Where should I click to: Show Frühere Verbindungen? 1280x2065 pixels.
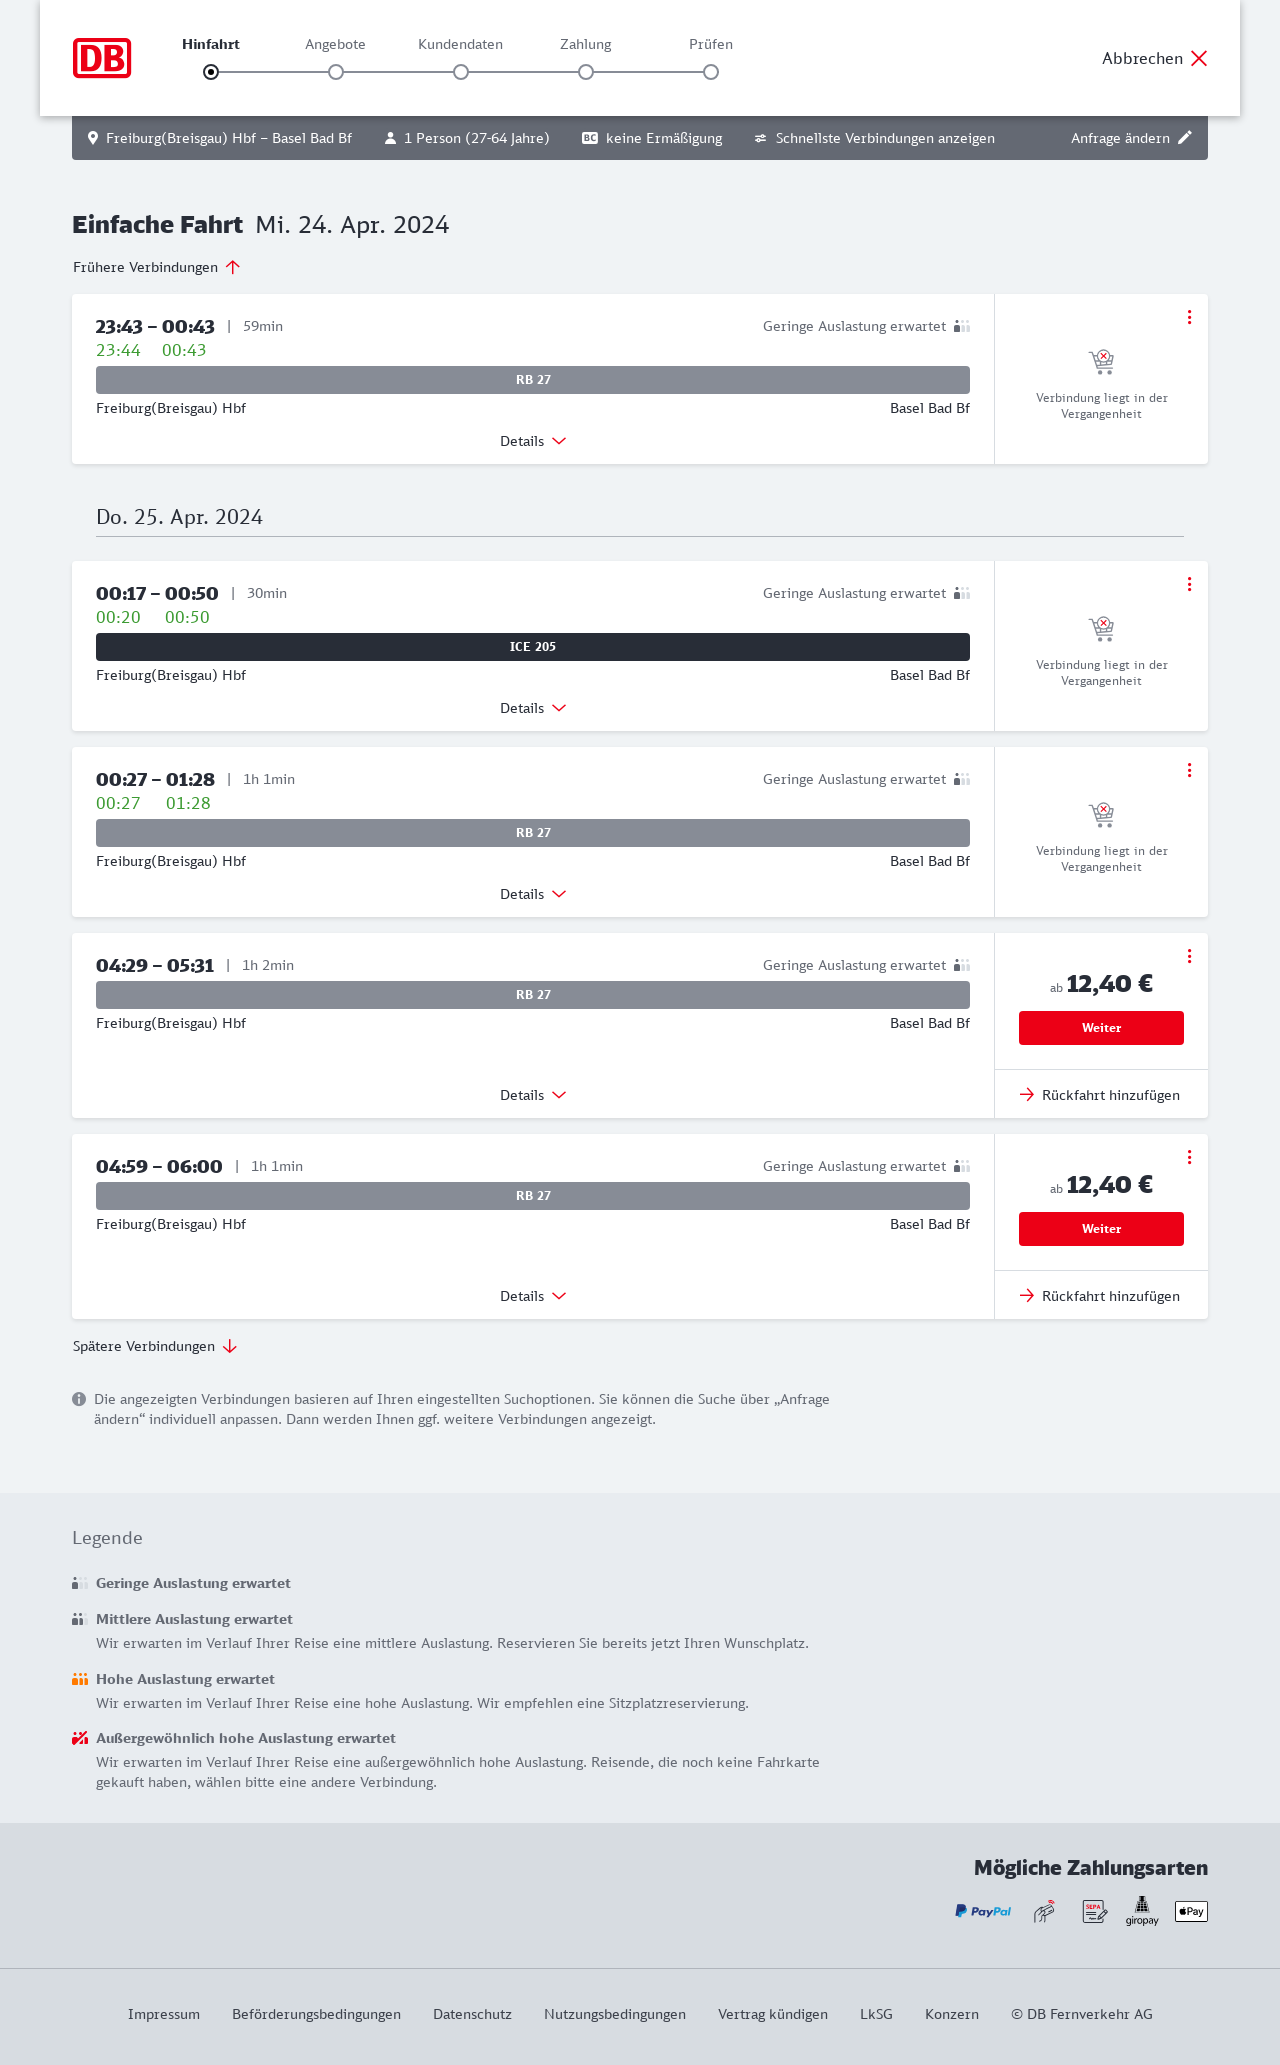click(157, 267)
